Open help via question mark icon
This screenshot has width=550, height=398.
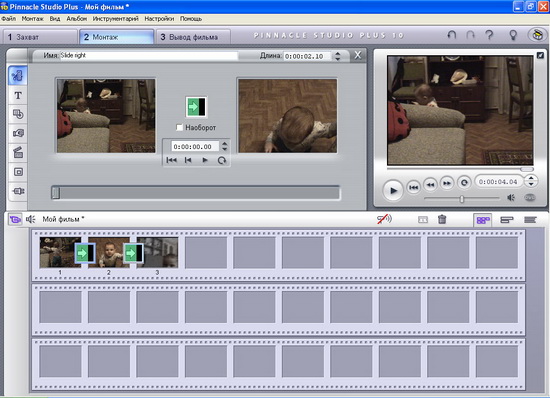pos(489,35)
